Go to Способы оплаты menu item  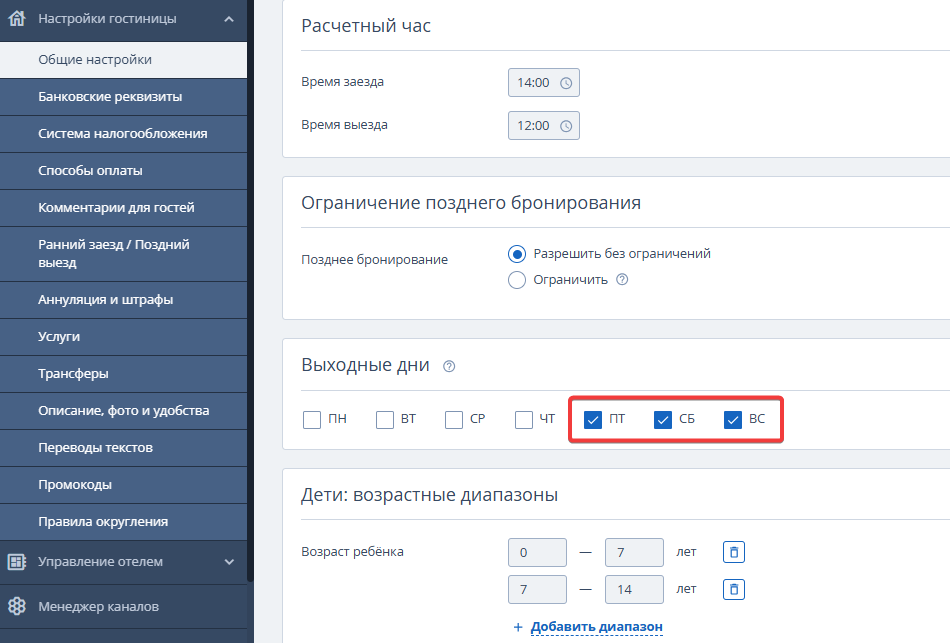point(90,171)
